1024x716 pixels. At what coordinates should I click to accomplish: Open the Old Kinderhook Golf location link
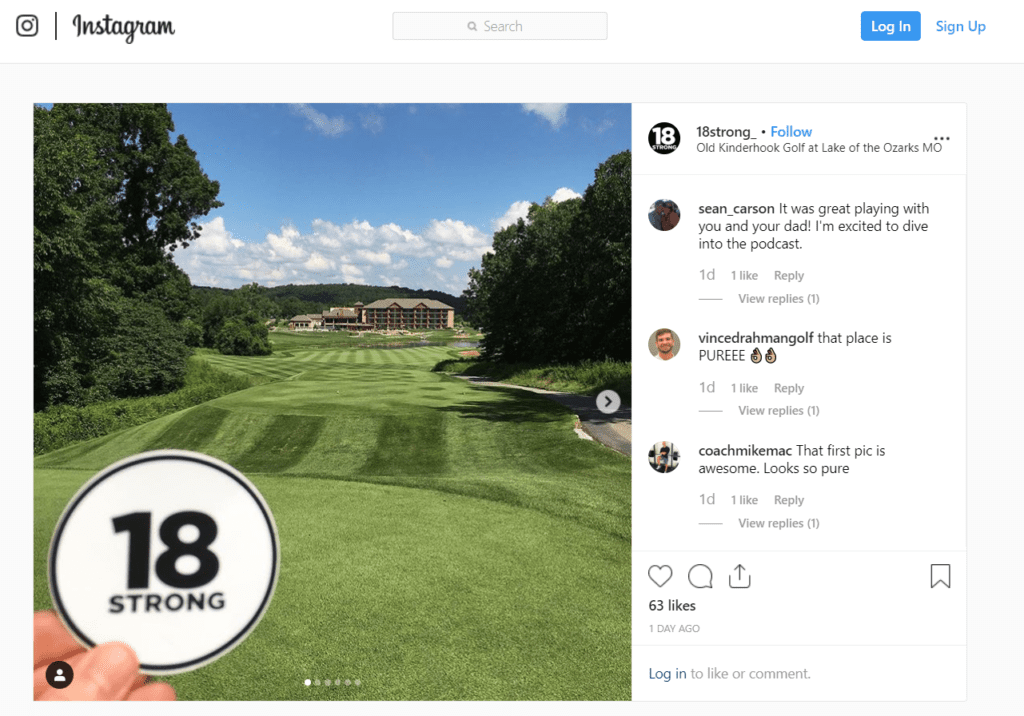tap(819, 148)
